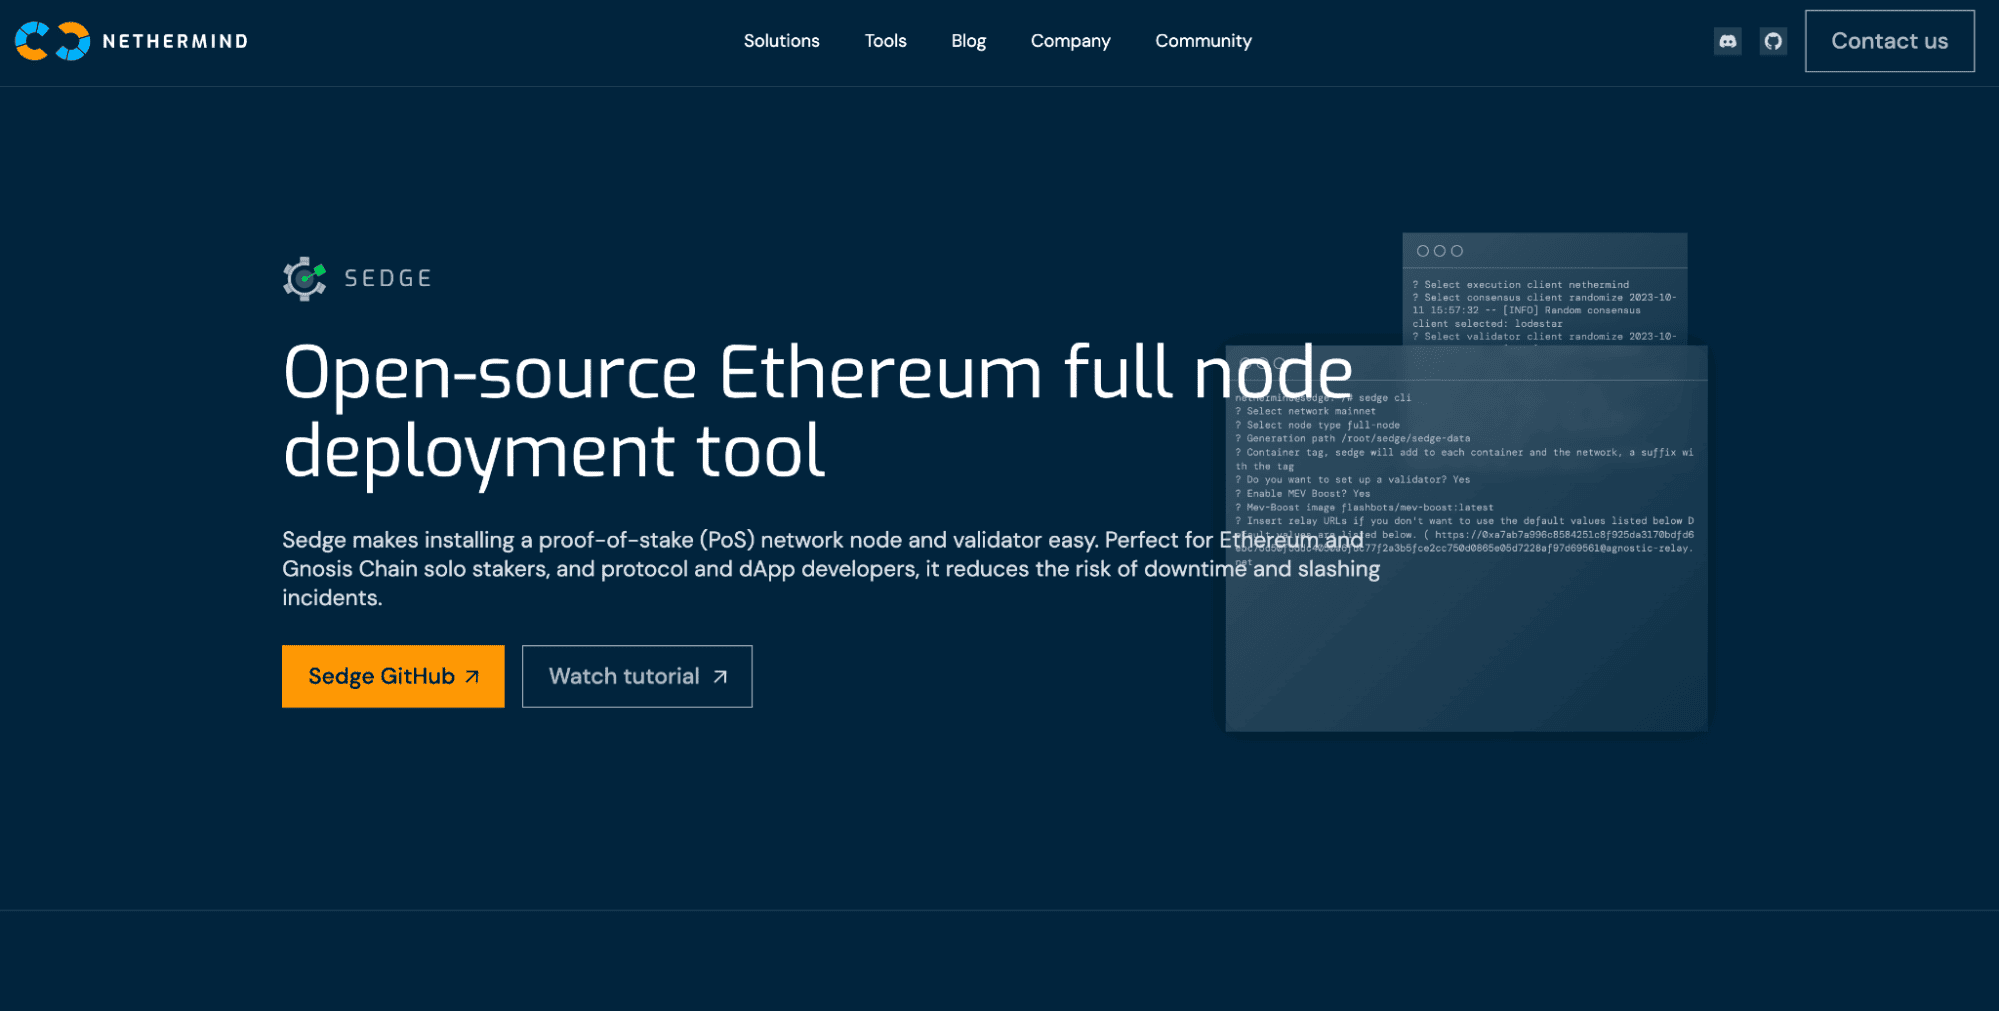Open the Discord icon link
This screenshot has width=1999, height=1012.
point(1727,41)
